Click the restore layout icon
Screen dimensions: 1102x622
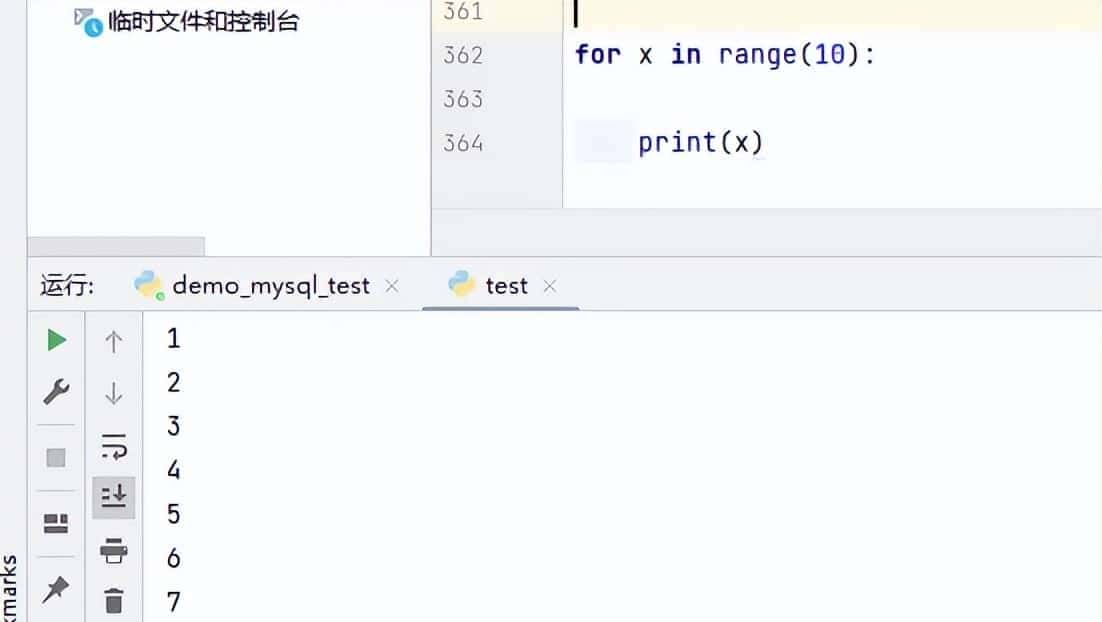(57, 524)
